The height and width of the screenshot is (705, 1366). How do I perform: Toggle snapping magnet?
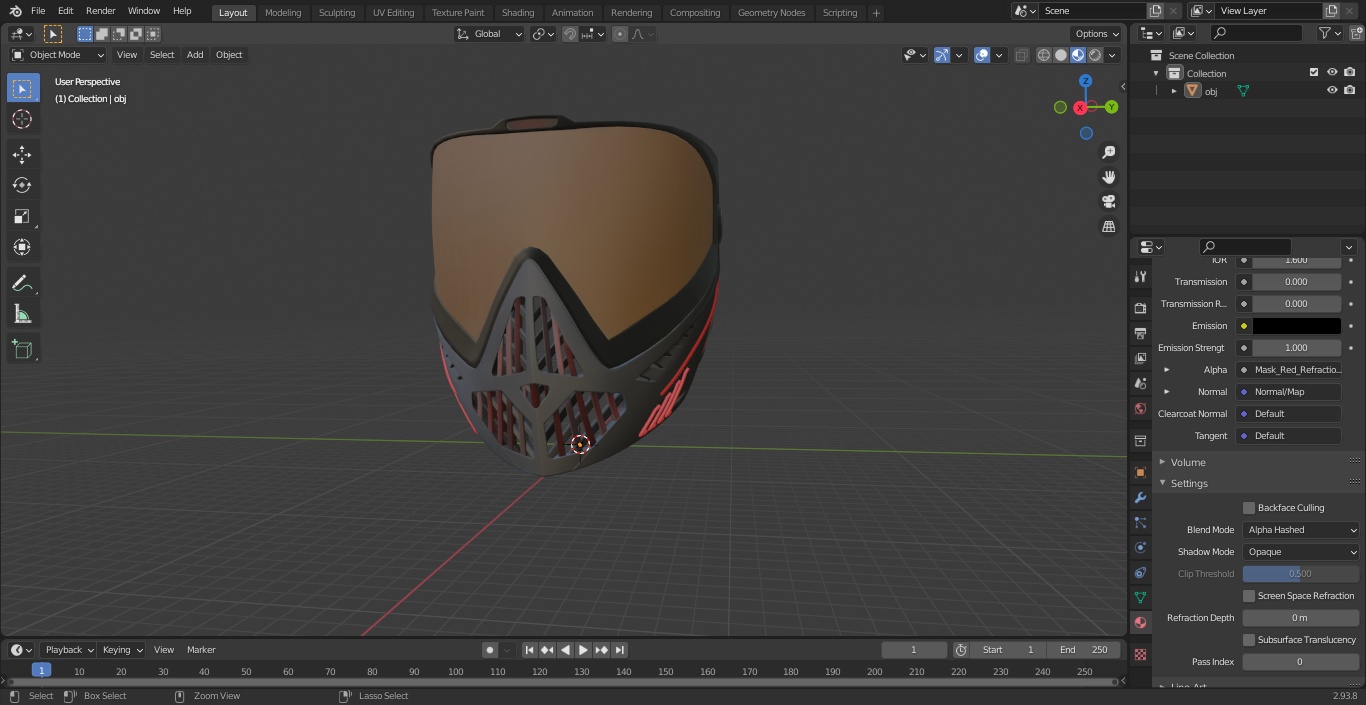(570, 34)
